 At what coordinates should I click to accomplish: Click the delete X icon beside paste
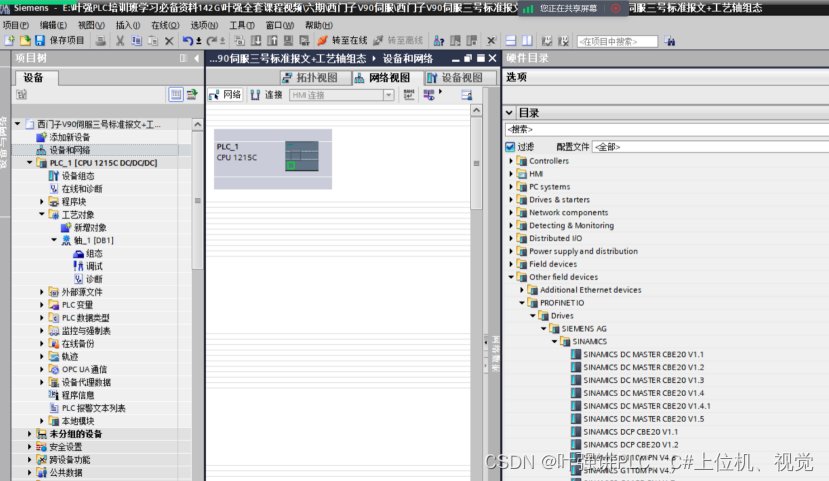tap(169, 40)
